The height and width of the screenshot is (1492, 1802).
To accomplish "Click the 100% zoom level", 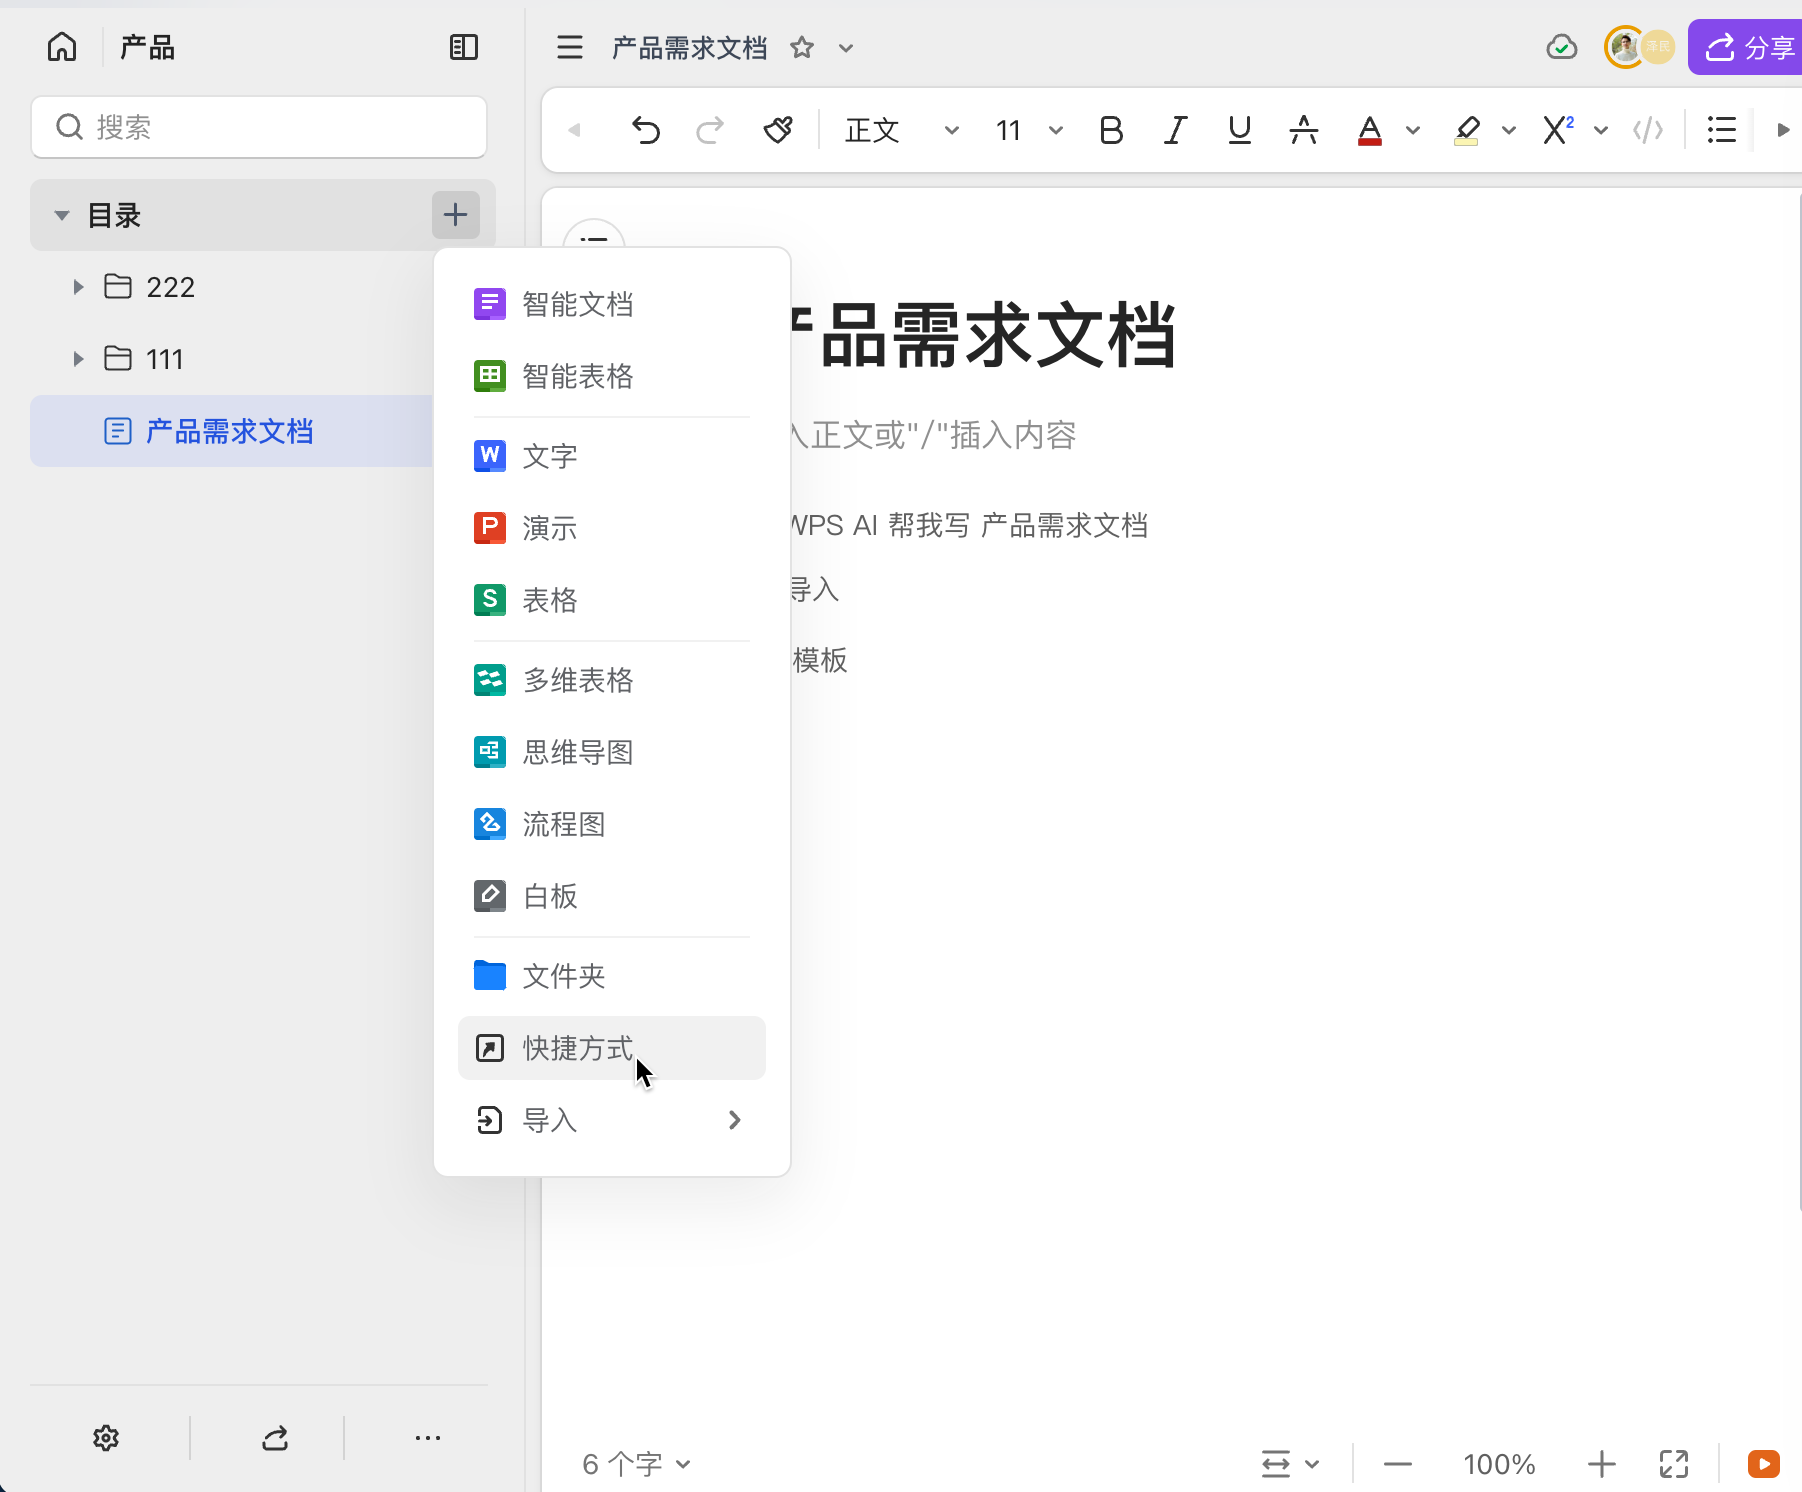I will tap(1499, 1464).
